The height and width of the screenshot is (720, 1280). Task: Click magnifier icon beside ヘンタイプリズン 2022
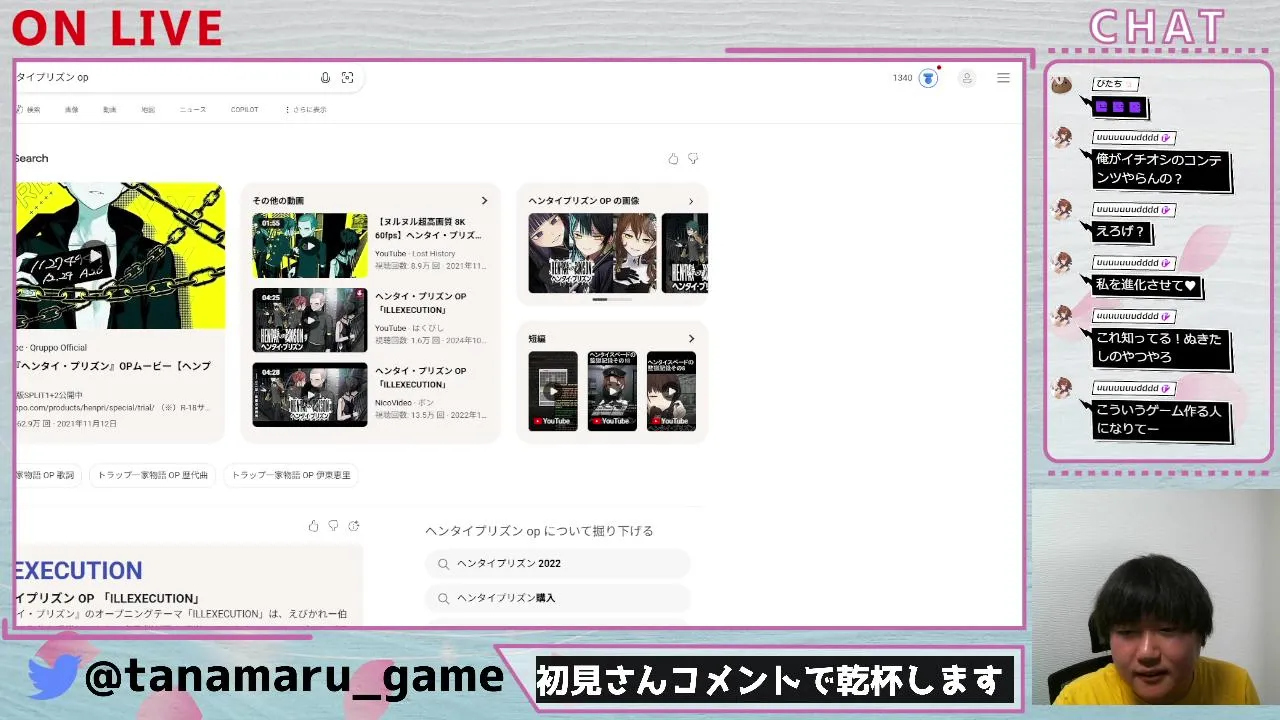443,564
